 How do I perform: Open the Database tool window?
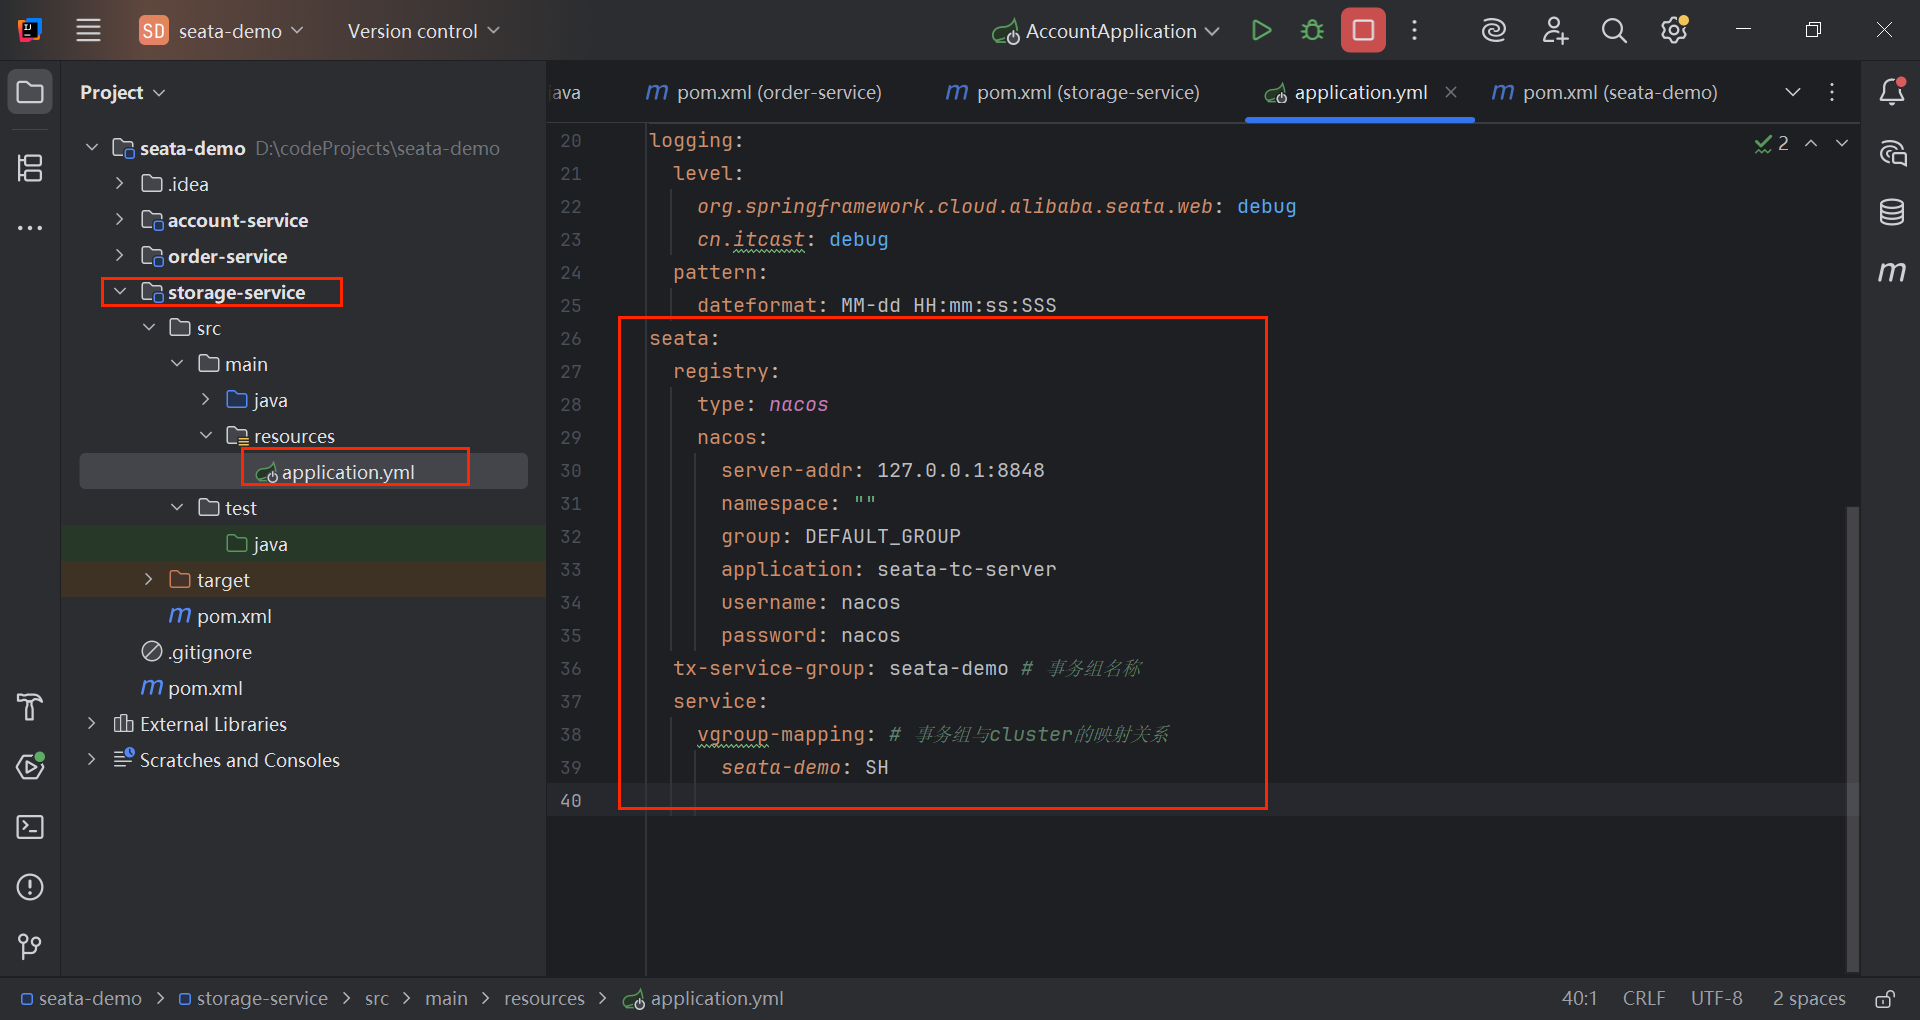1892,212
